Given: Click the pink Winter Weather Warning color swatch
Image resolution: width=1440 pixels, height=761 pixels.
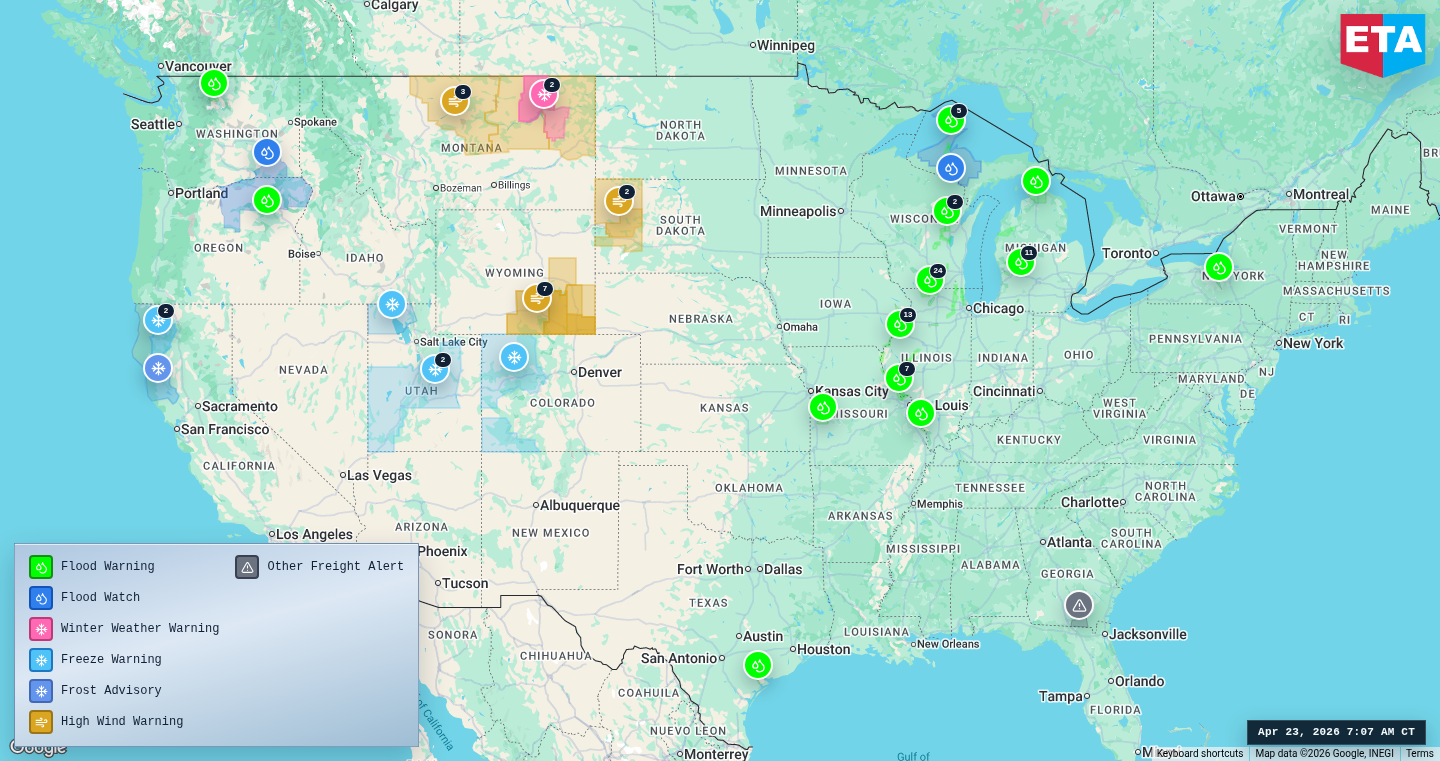Looking at the screenshot, I should [41, 628].
